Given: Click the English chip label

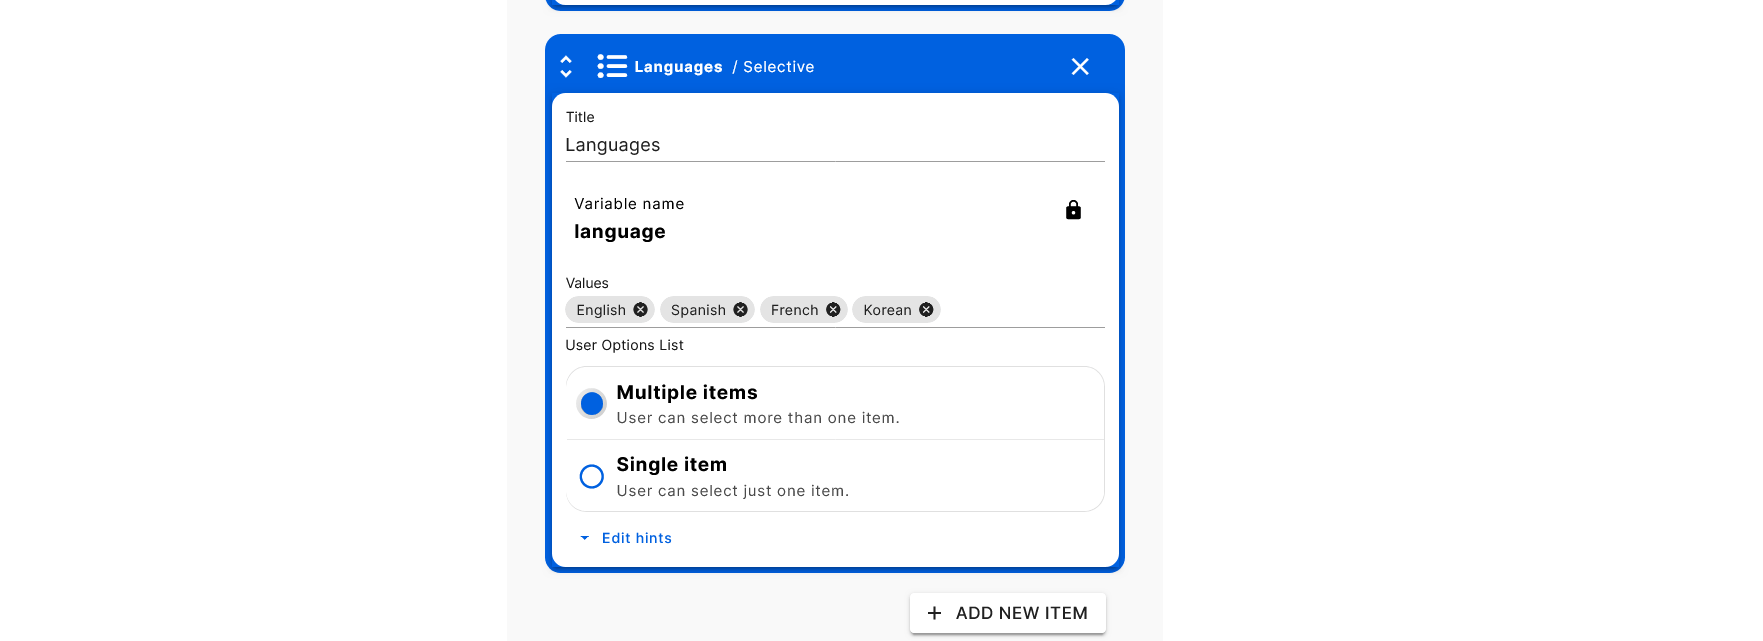Looking at the screenshot, I should (601, 310).
